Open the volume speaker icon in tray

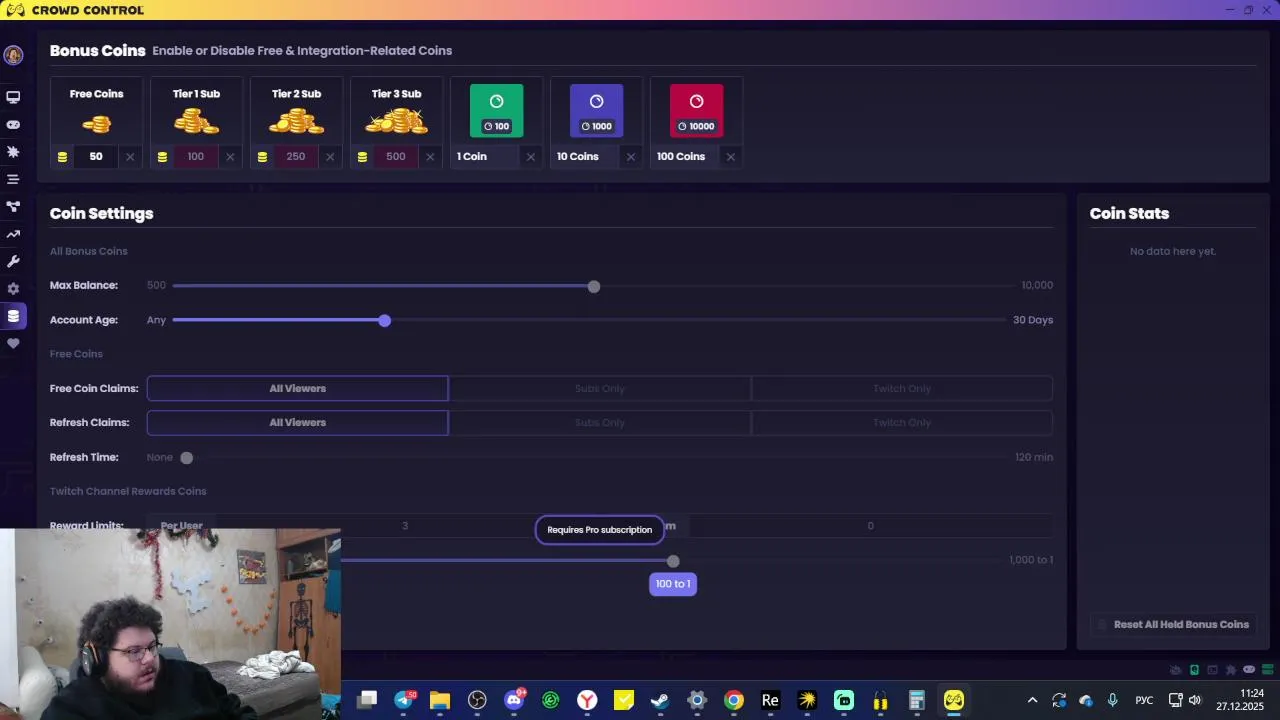(1195, 700)
